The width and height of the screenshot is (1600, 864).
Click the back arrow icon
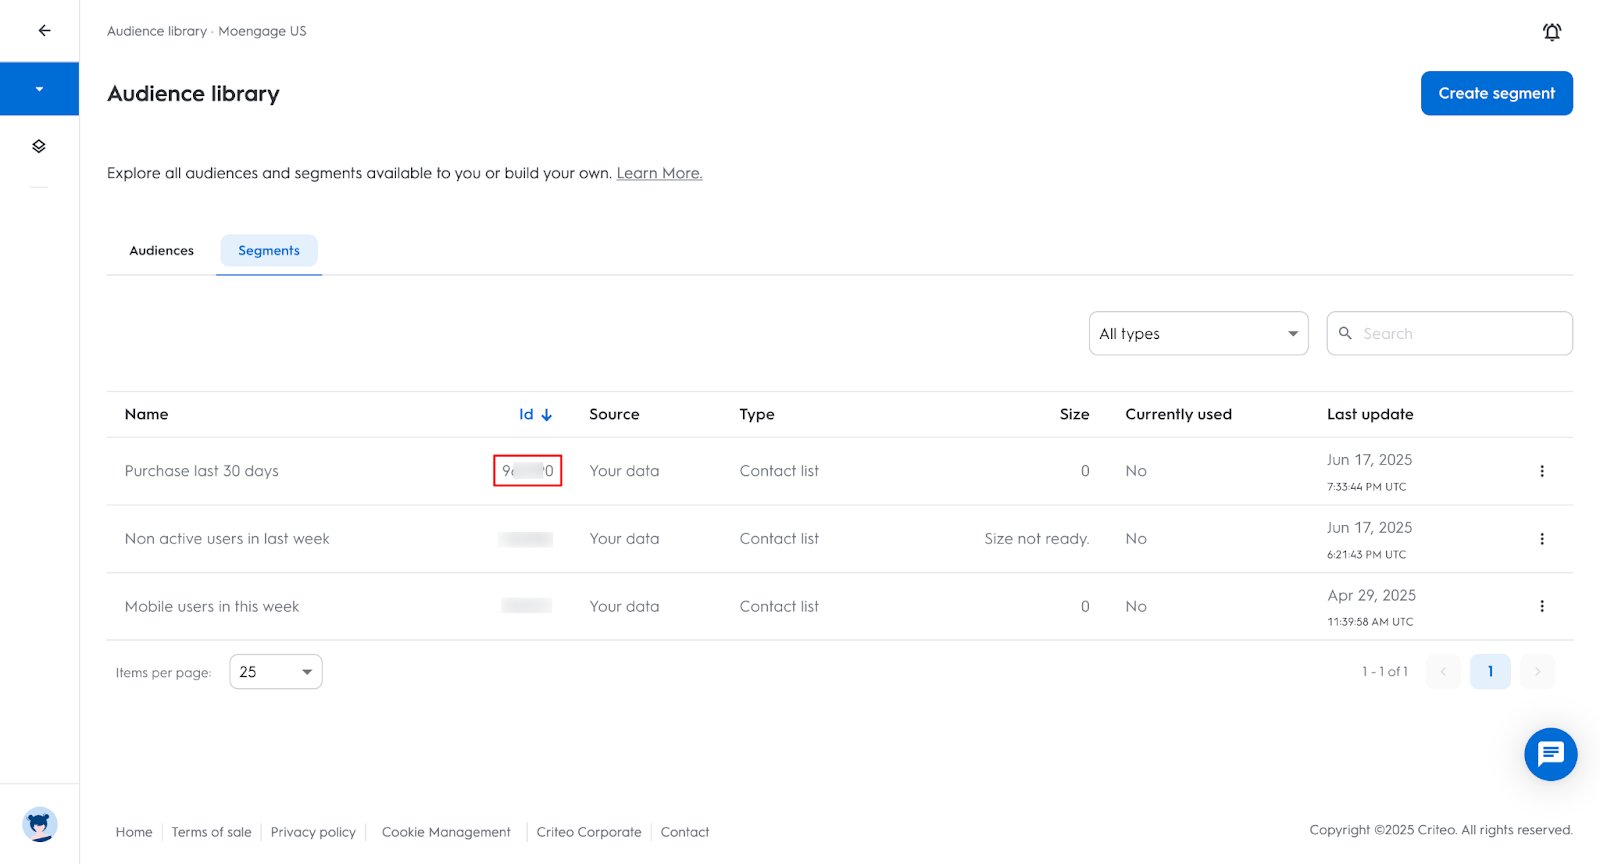(x=44, y=30)
